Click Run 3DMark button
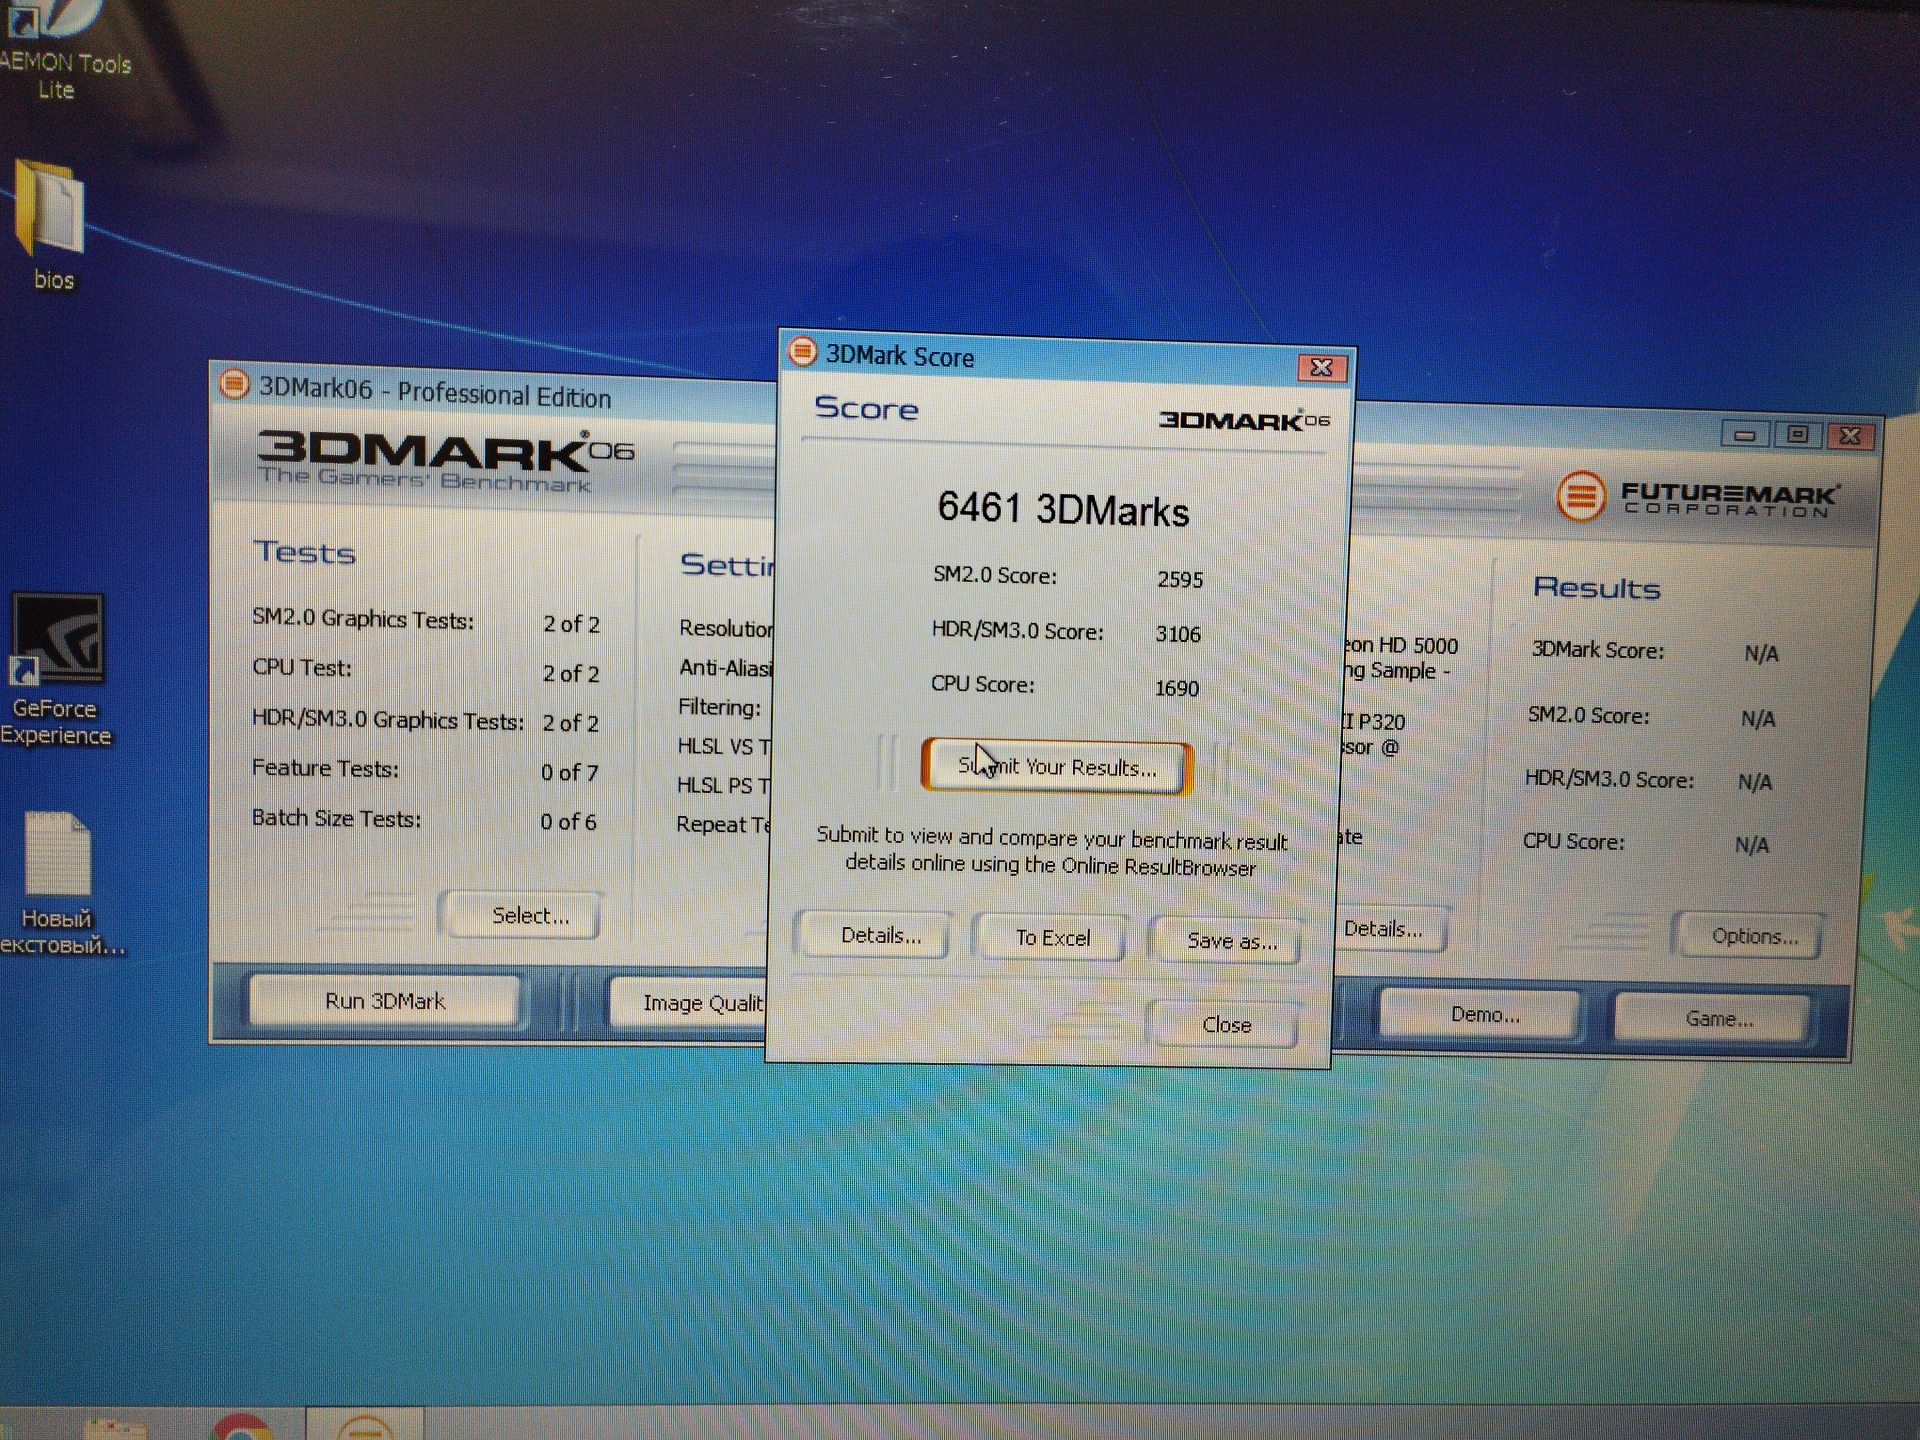Screen dimensions: 1920x1440 click(x=384, y=1001)
